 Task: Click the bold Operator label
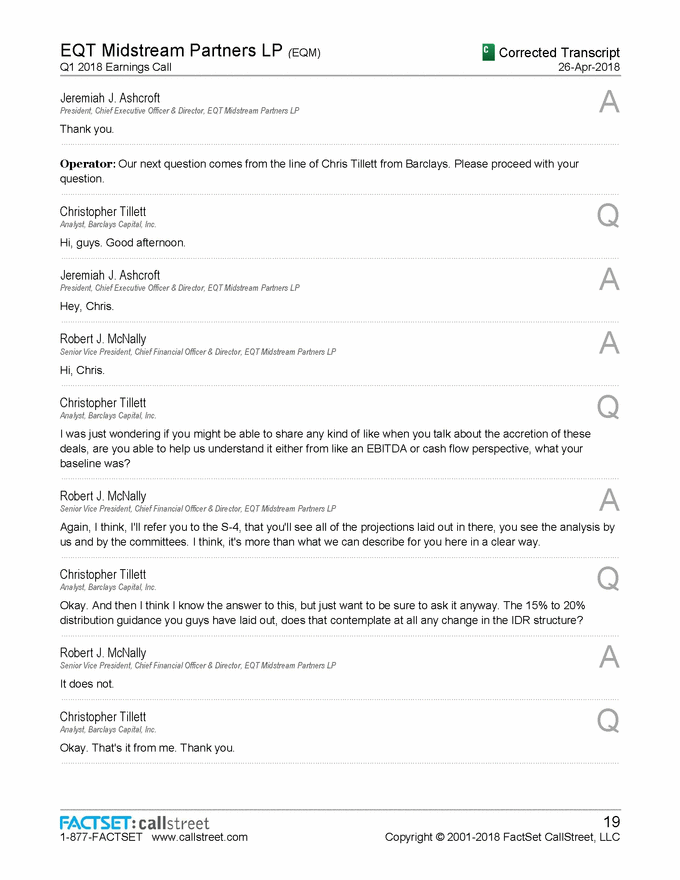coord(87,163)
